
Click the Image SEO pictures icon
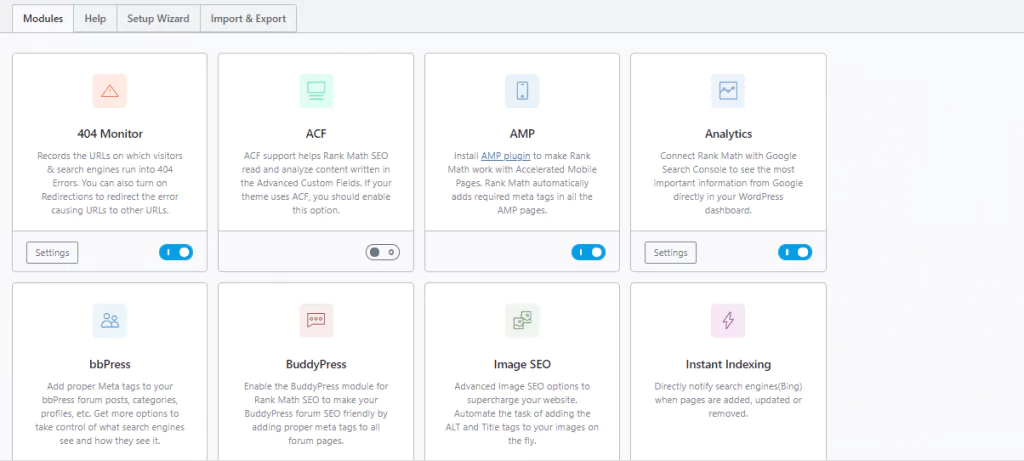[x=522, y=321]
